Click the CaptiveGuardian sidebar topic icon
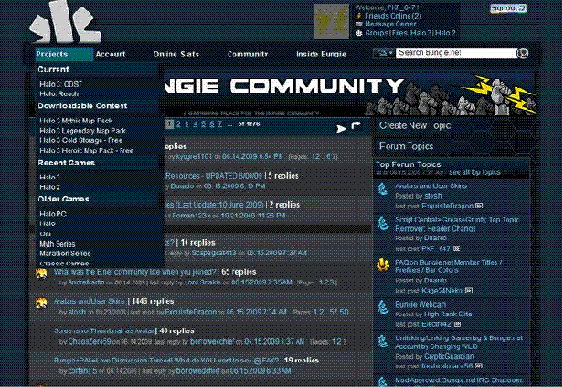The image size is (562, 387). 383,341
